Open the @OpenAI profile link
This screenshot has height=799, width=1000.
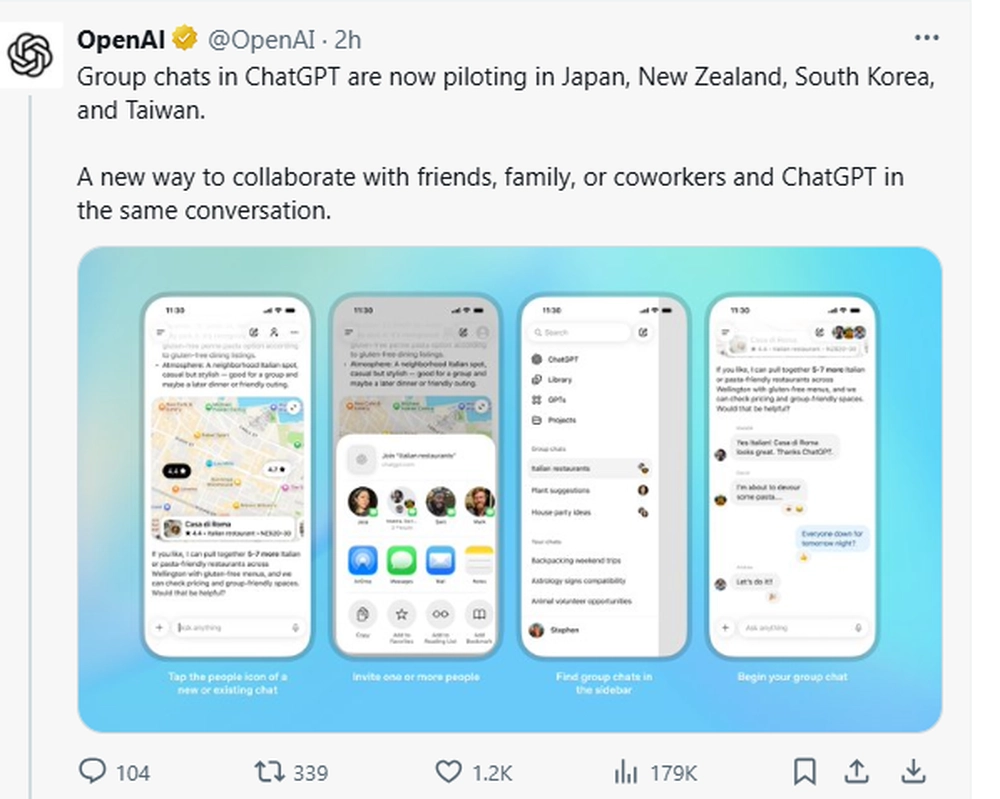pos(260,40)
